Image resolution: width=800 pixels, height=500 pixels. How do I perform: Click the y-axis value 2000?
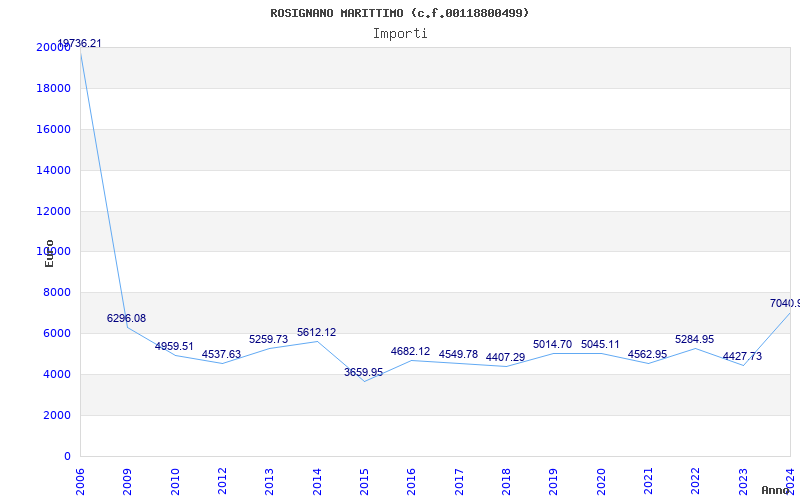click(x=57, y=415)
